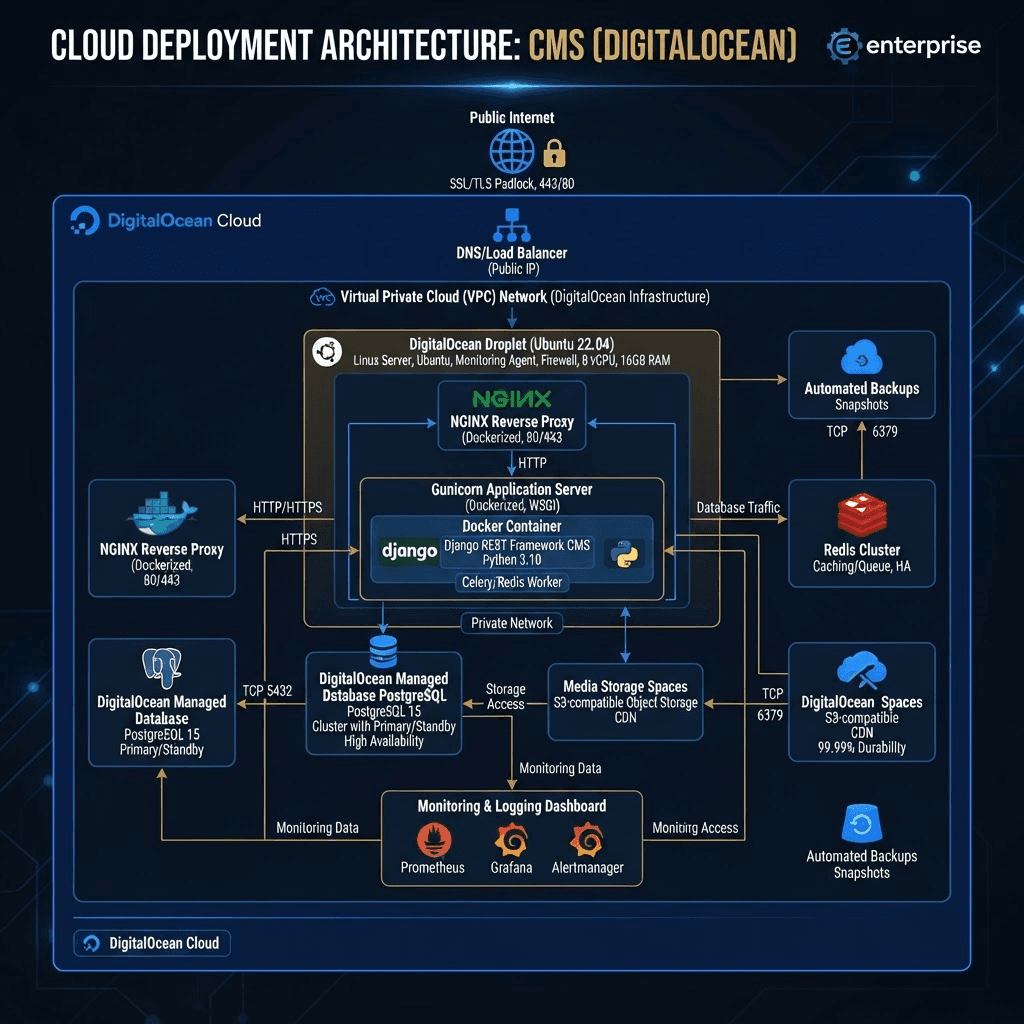The width and height of the screenshot is (1024, 1024).
Task: Click 'Django REST Framework CMS' text
Action: click(x=517, y=545)
